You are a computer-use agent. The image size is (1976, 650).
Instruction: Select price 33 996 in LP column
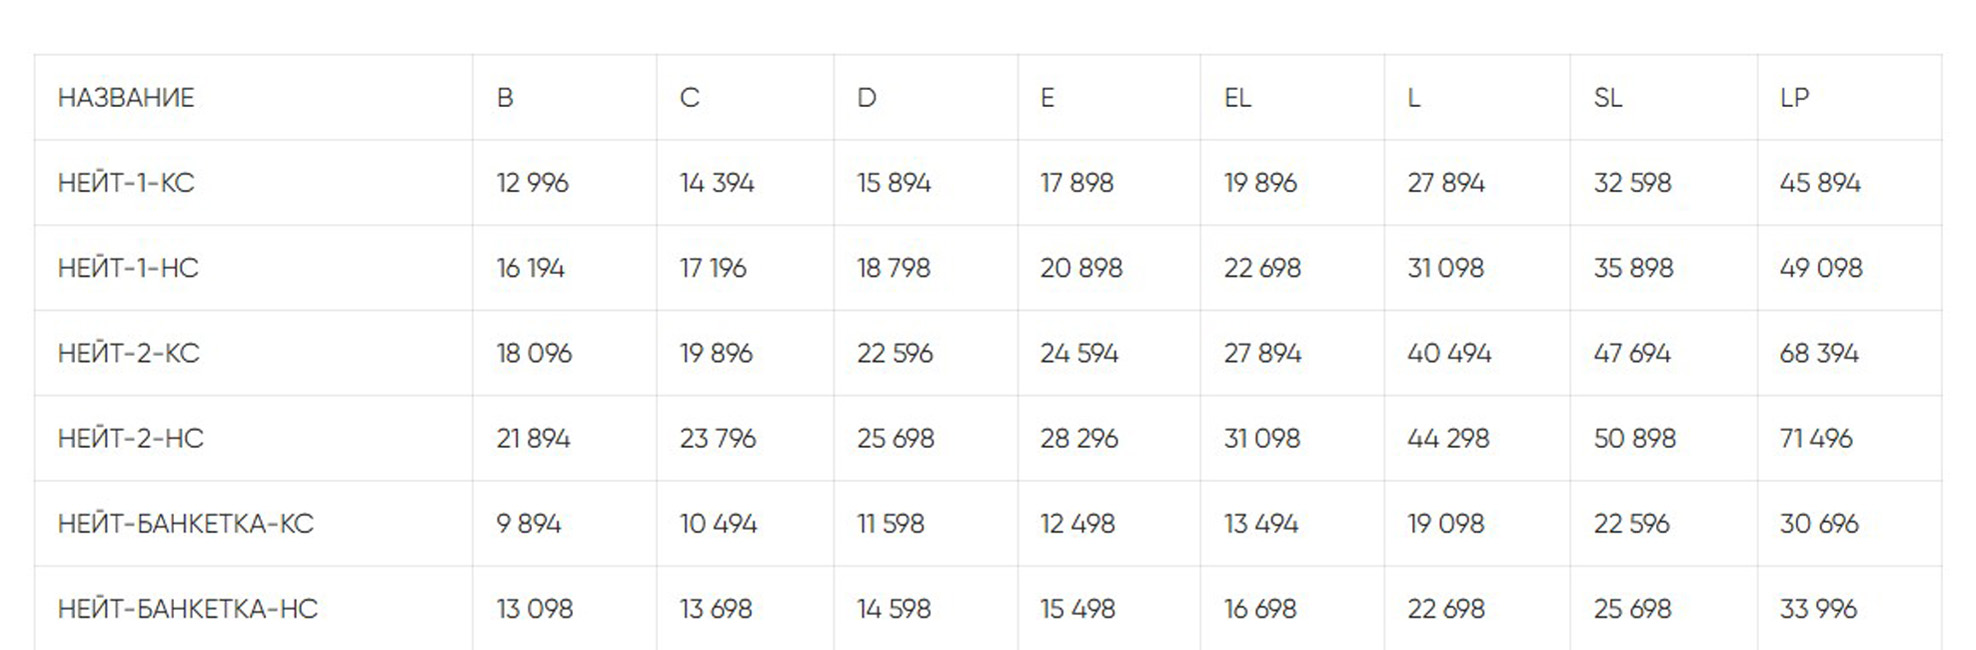1818,608
